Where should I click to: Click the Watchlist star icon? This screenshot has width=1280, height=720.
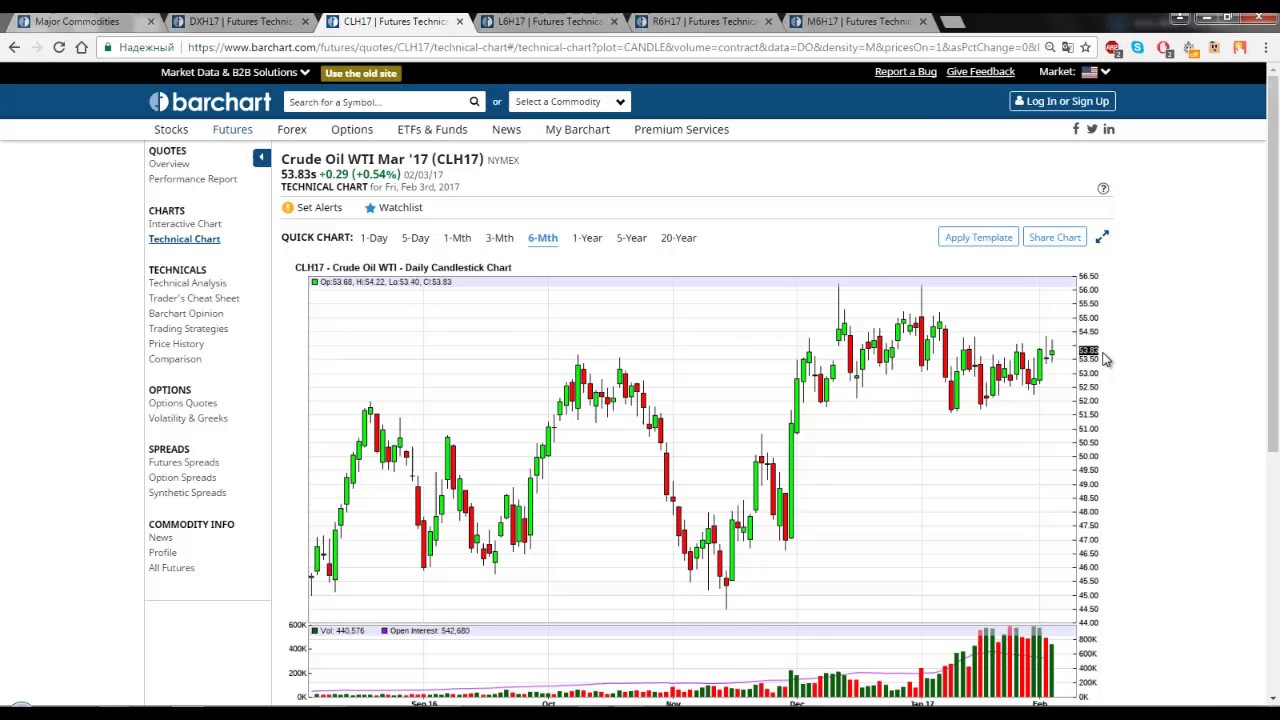(x=370, y=207)
